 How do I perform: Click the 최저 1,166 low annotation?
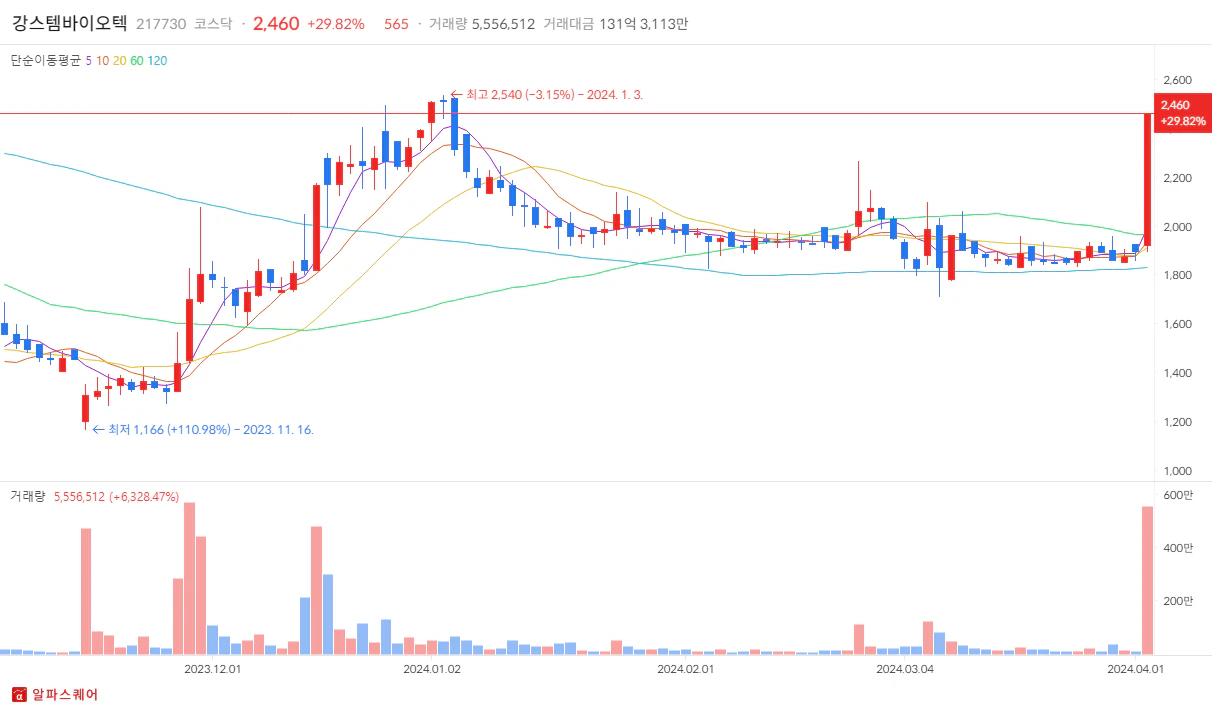coord(203,429)
